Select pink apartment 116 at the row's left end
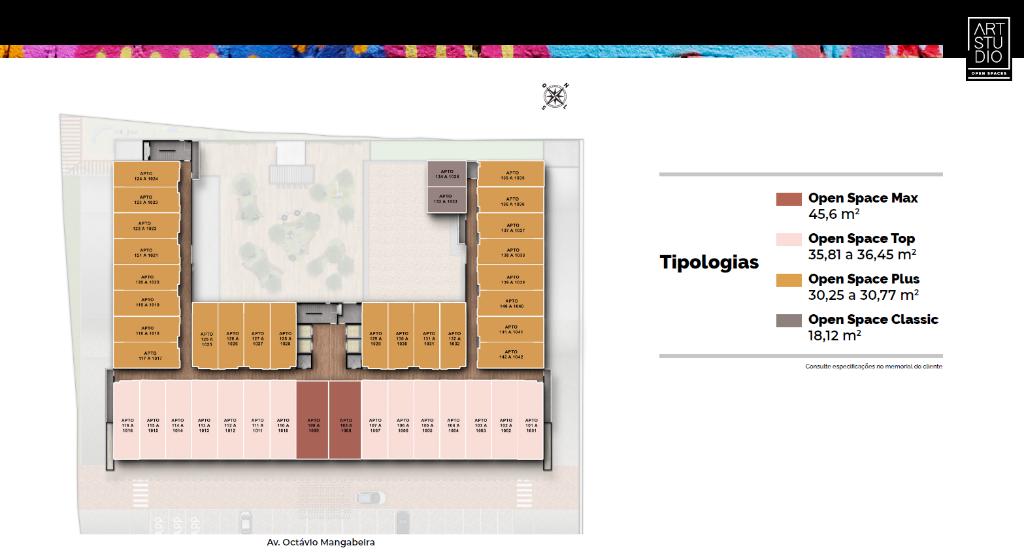The width and height of the screenshot is (1024, 552). pos(128,422)
